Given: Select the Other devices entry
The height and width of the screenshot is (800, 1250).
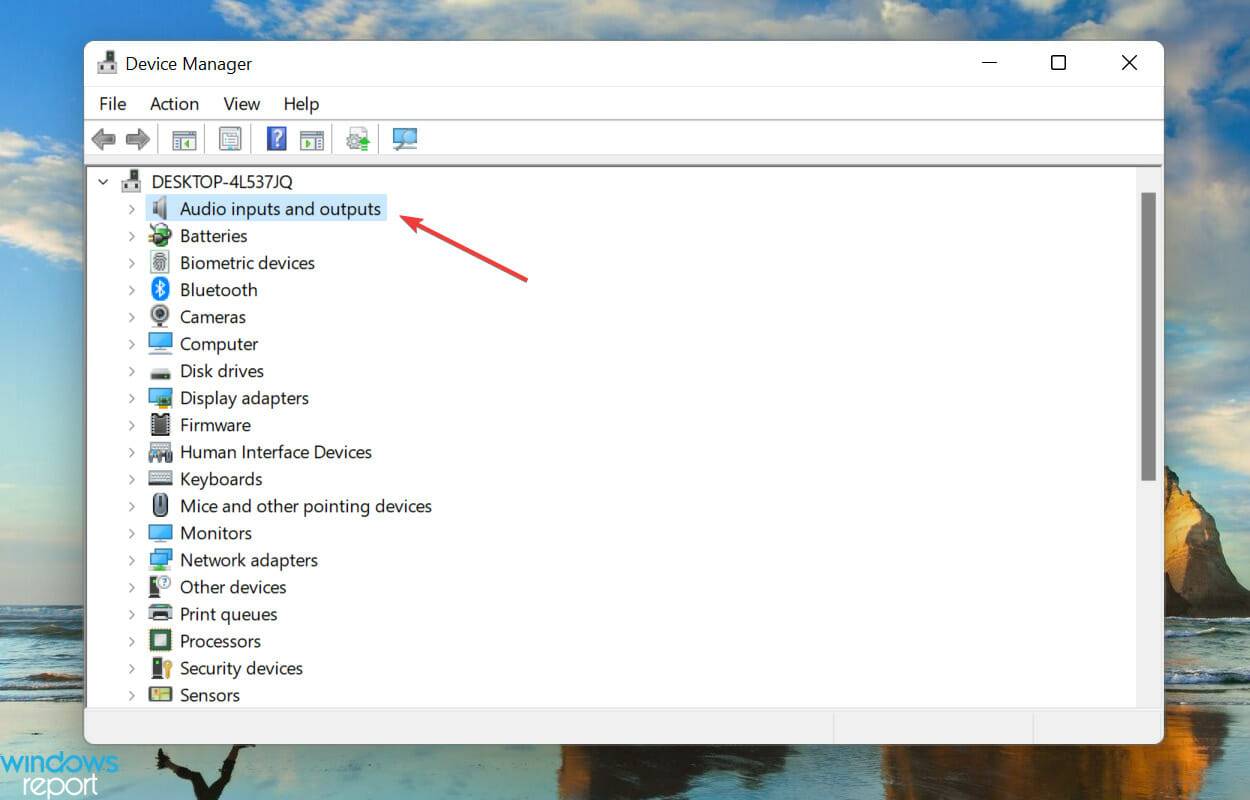Looking at the screenshot, I should point(233,587).
